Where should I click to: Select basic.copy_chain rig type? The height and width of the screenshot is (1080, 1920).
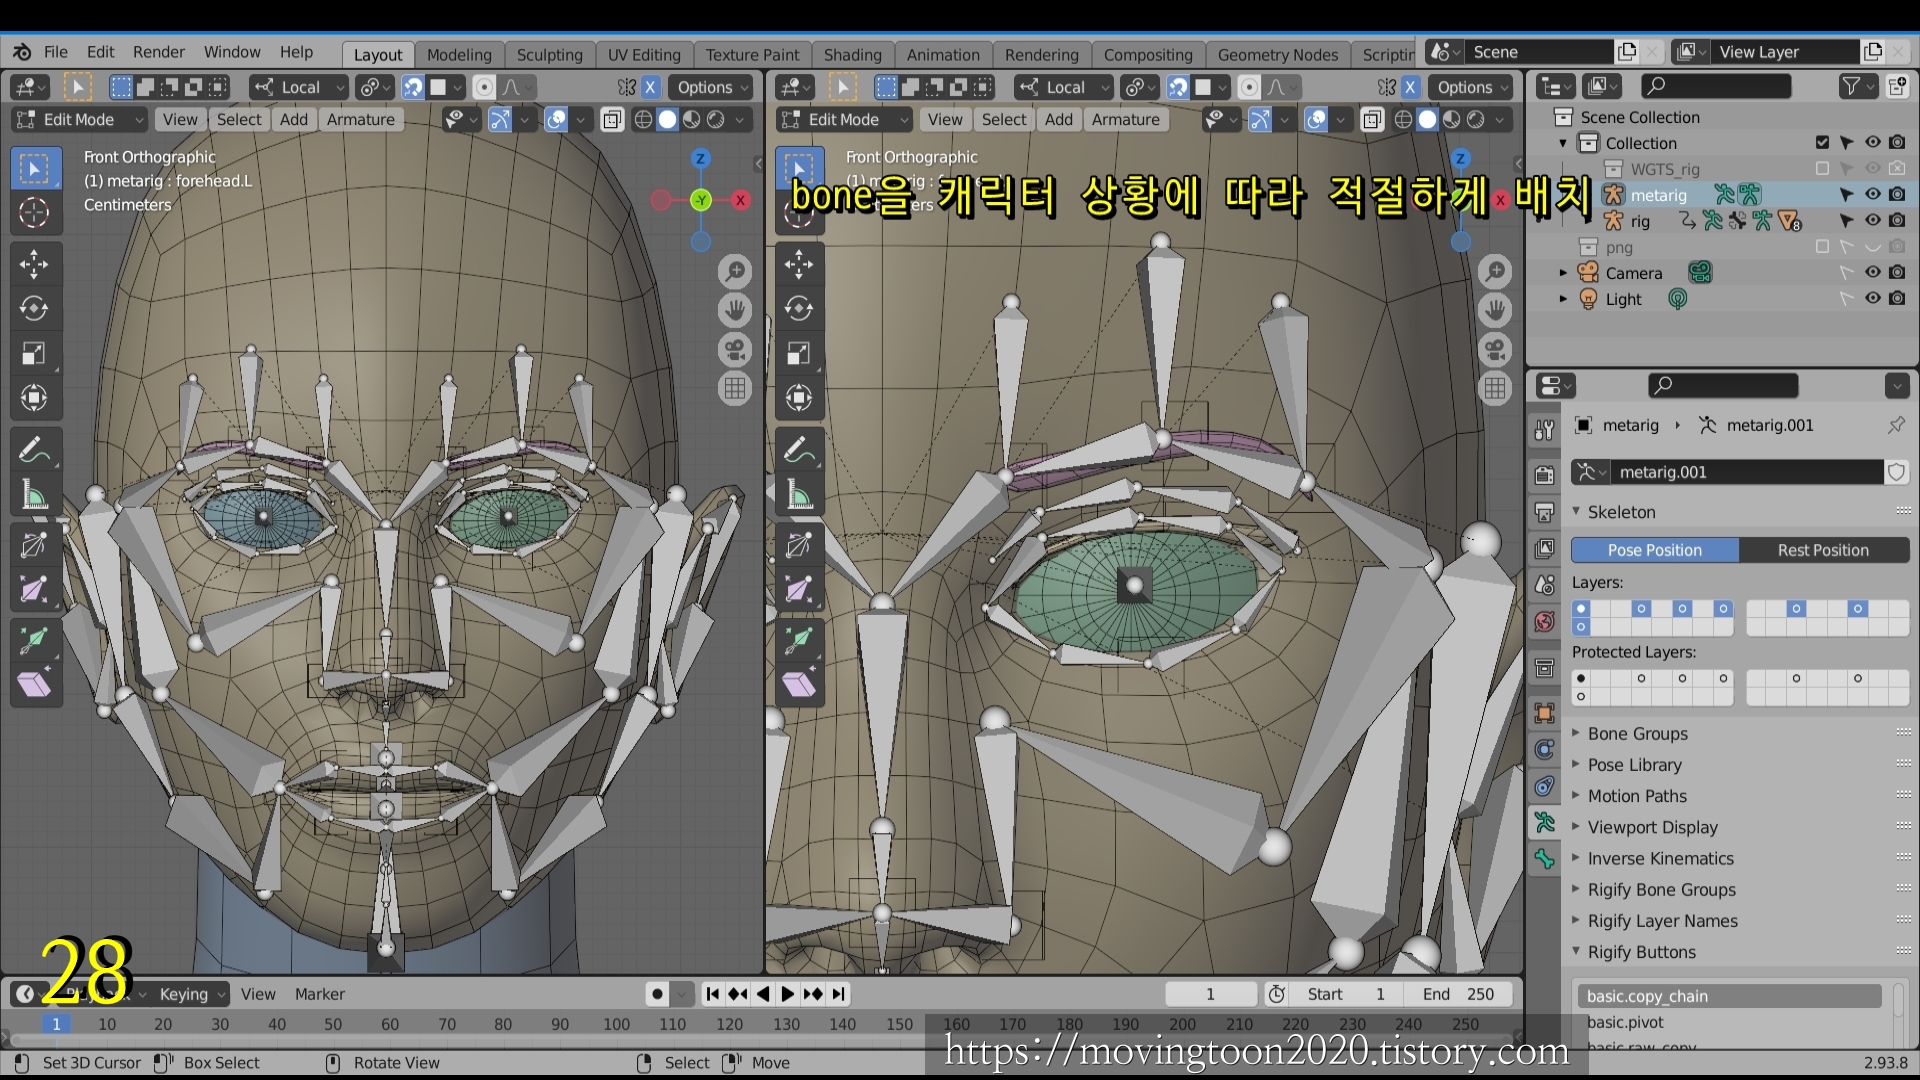(x=1730, y=996)
